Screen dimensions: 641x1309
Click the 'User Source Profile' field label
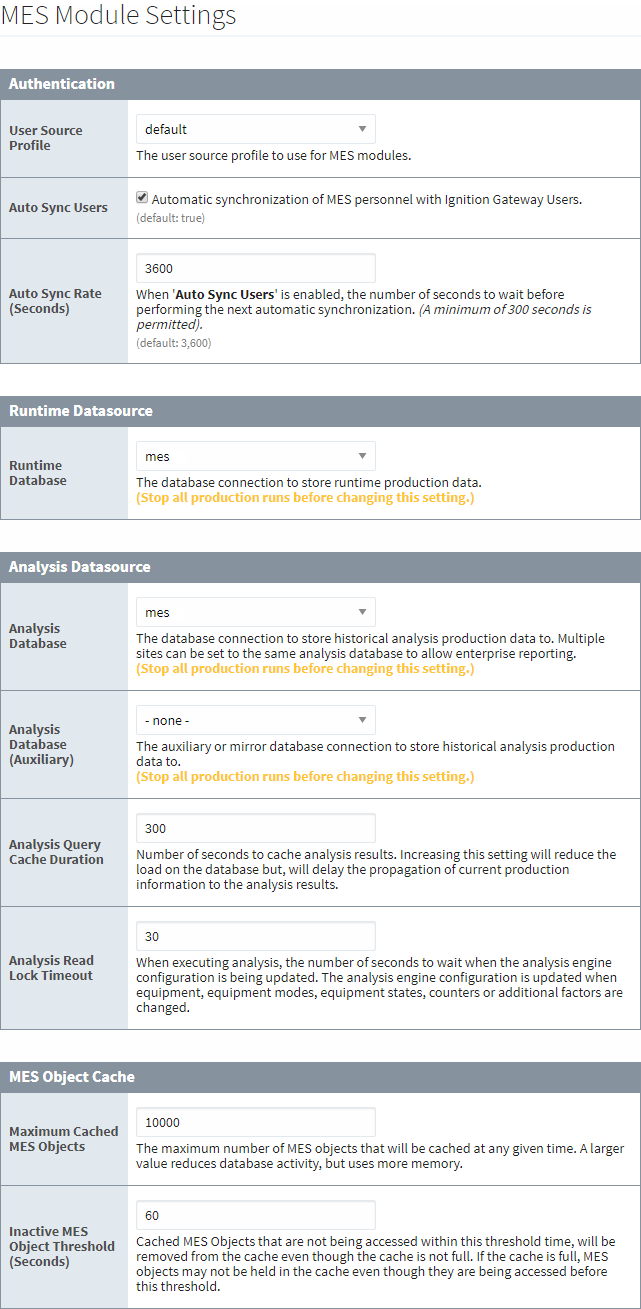click(x=46, y=138)
